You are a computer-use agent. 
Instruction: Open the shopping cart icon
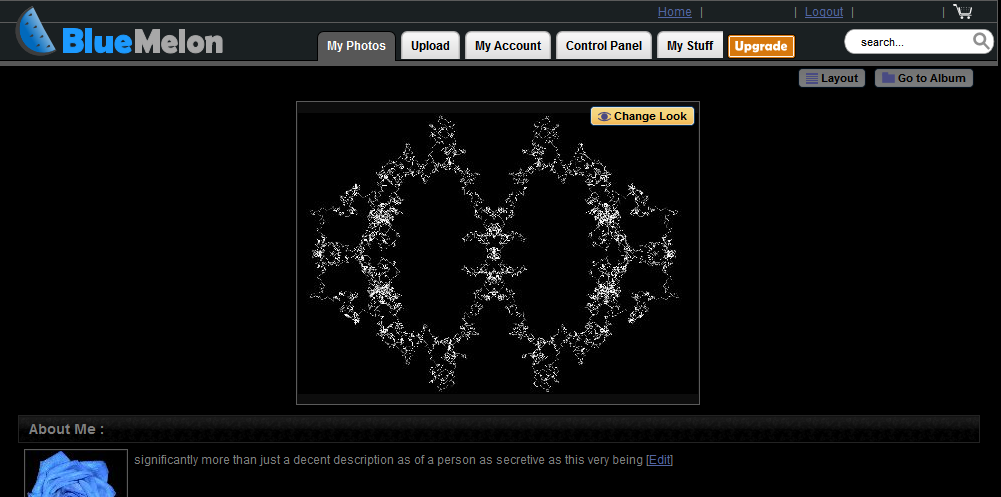click(x=962, y=11)
